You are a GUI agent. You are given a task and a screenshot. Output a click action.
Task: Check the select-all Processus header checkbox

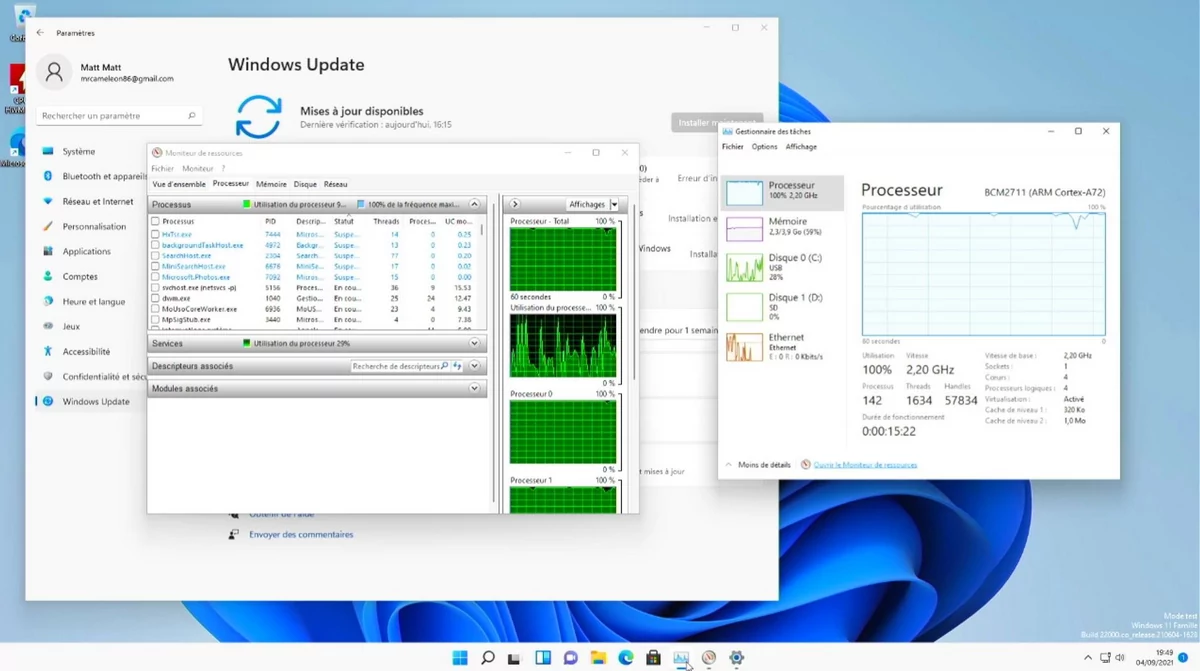click(x=155, y=221)
